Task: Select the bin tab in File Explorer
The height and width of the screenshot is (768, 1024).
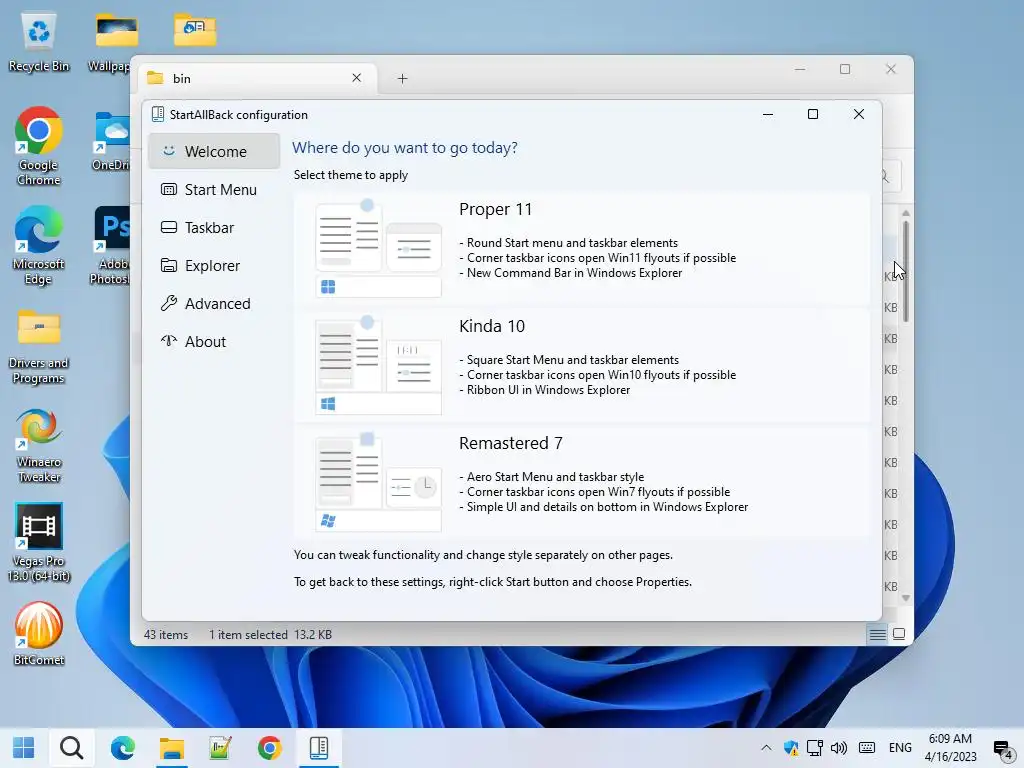Action: (x=257, y=78)
